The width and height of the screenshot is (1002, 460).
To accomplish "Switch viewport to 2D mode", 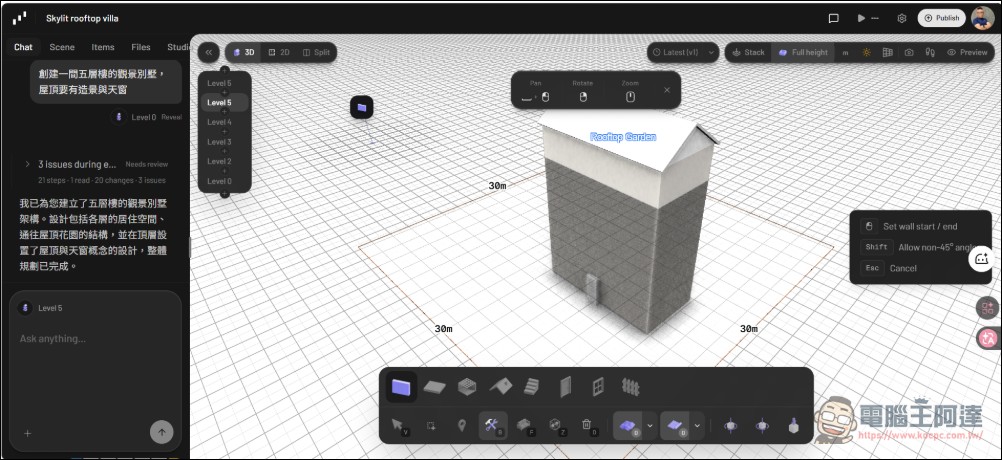I will 279,52.
